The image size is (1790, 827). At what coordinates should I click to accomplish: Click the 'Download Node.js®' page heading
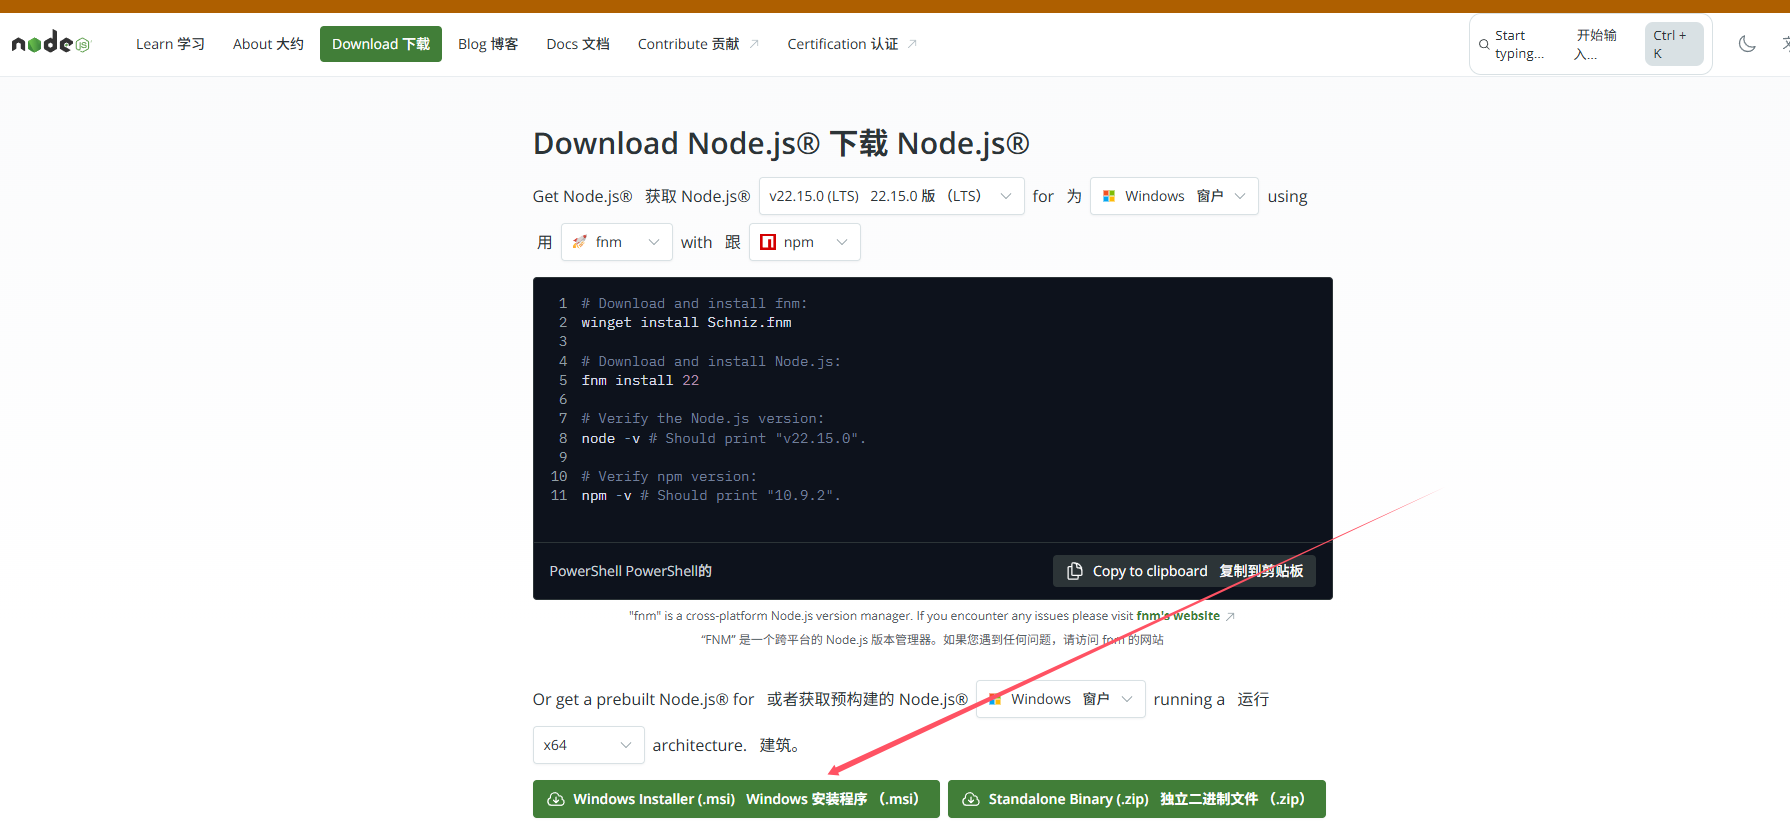pyautogui.click(x=781, y=143)
